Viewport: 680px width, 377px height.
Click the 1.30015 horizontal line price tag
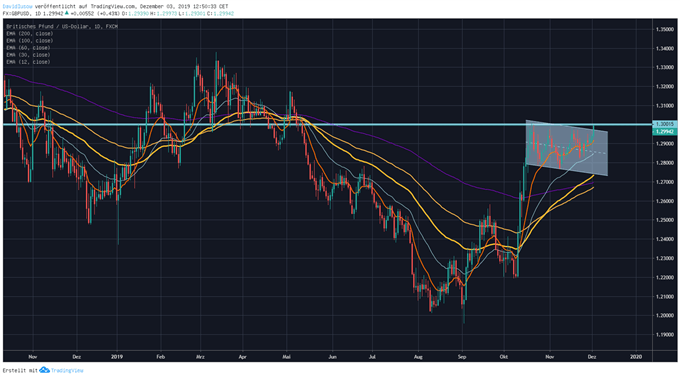tap(664, 124)
